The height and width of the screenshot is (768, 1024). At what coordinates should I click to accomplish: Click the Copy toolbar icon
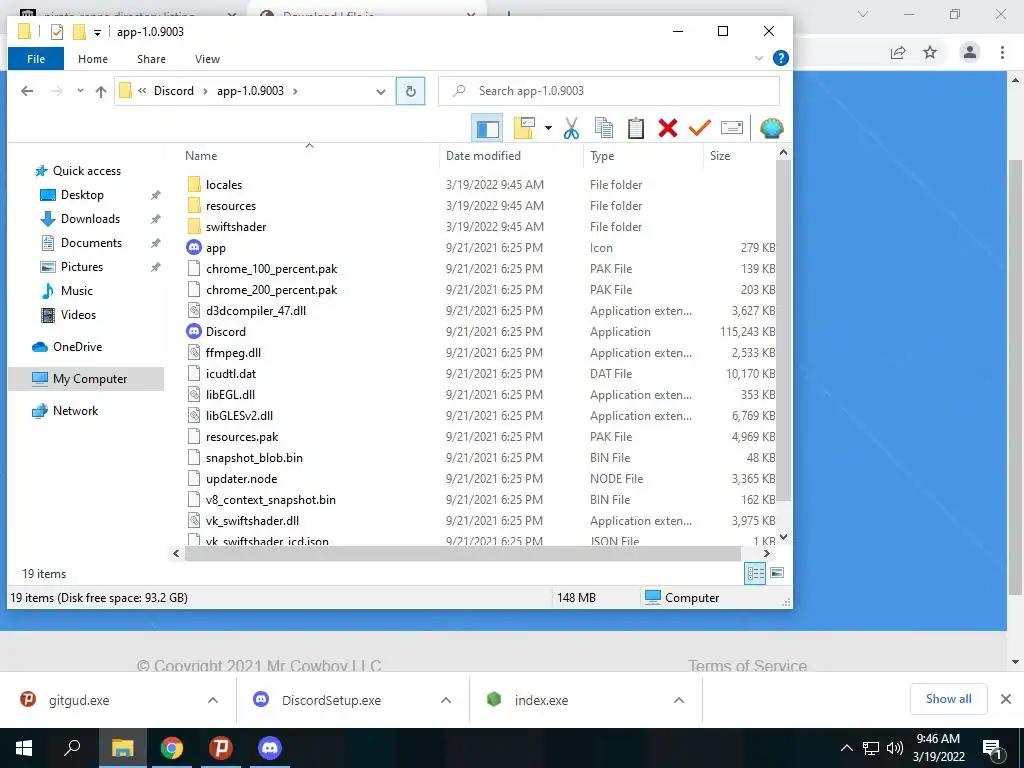click(x=603, y=128)
